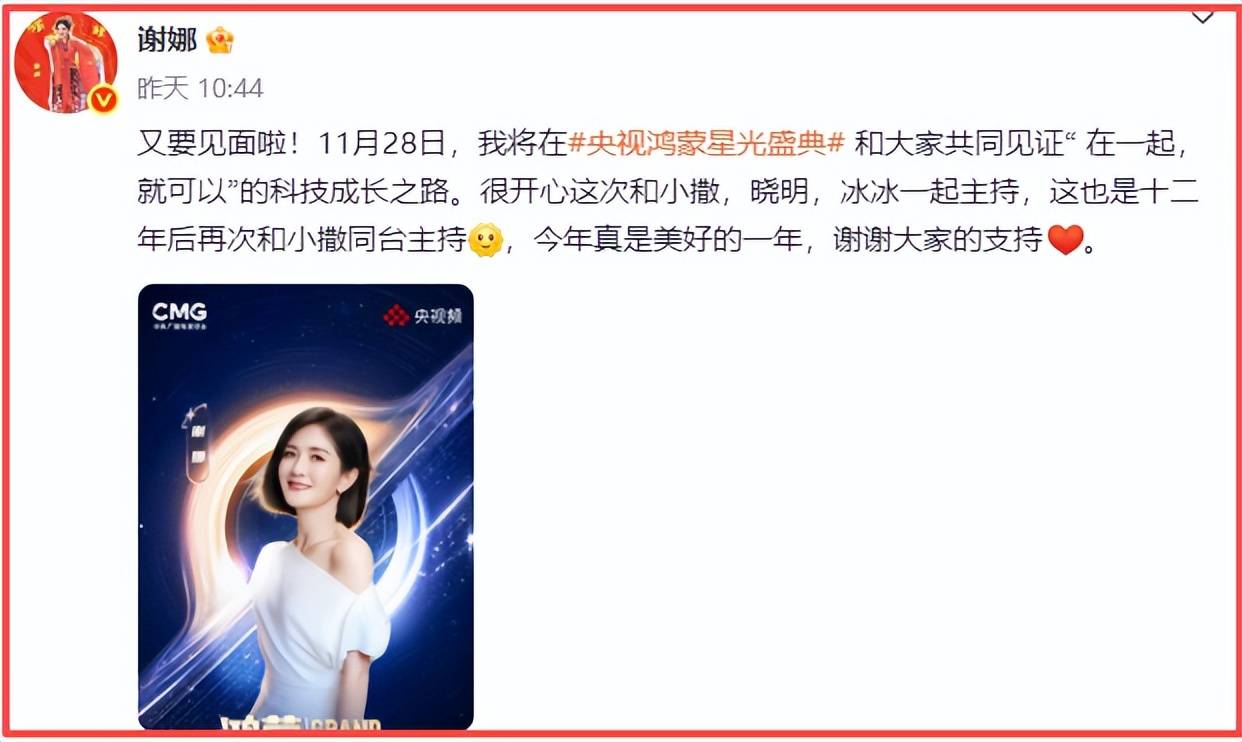This screenshot has height=742, width=1242.
Task: Click the 昨天 10:44 timestamp
Action: (x=200, y=89)
